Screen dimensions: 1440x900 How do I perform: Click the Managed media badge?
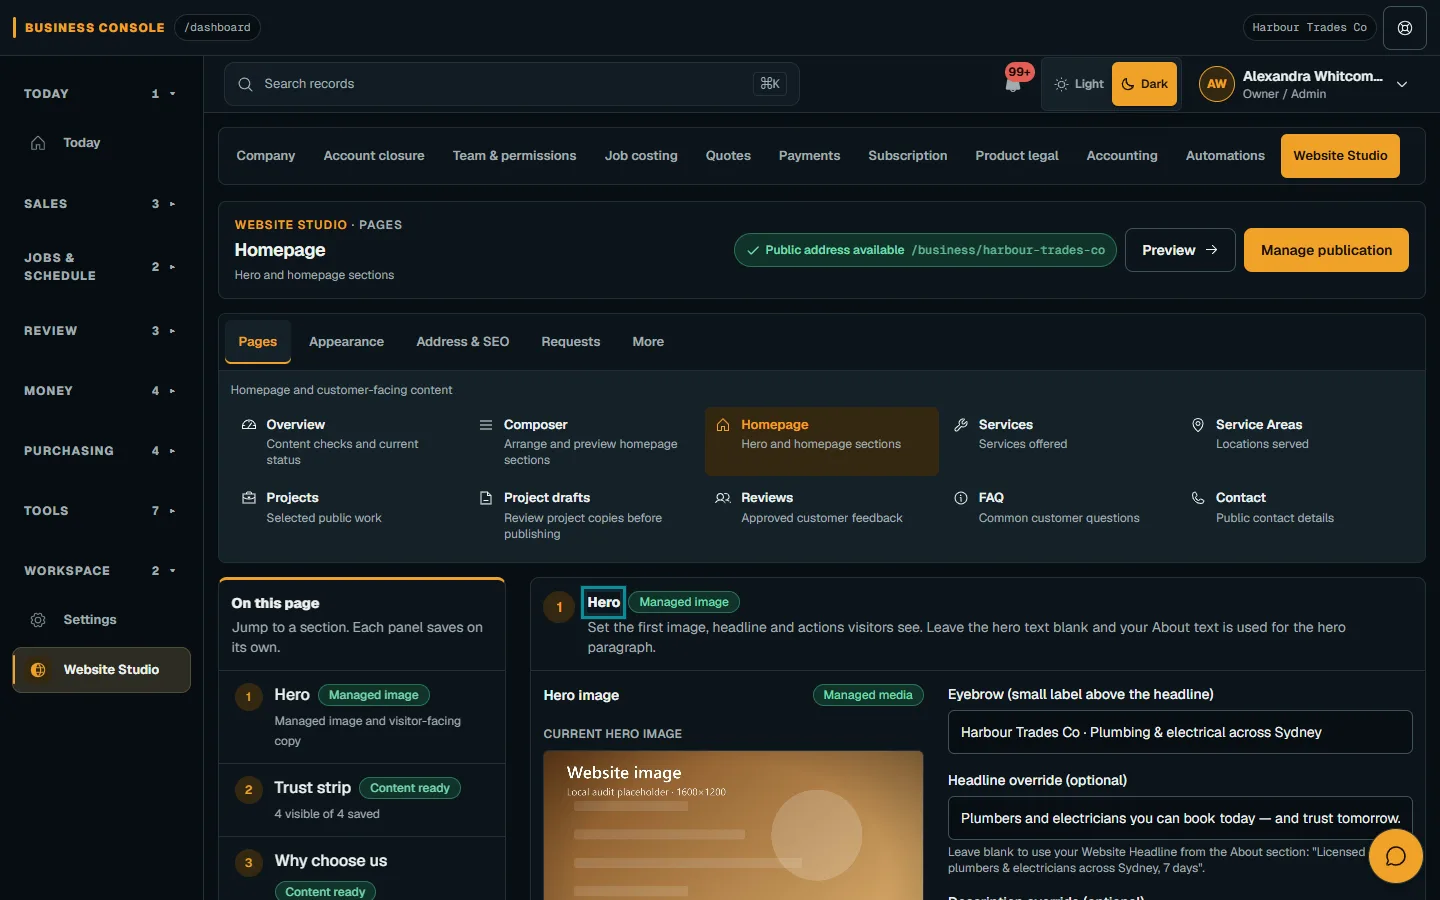[x=868, y=695]
